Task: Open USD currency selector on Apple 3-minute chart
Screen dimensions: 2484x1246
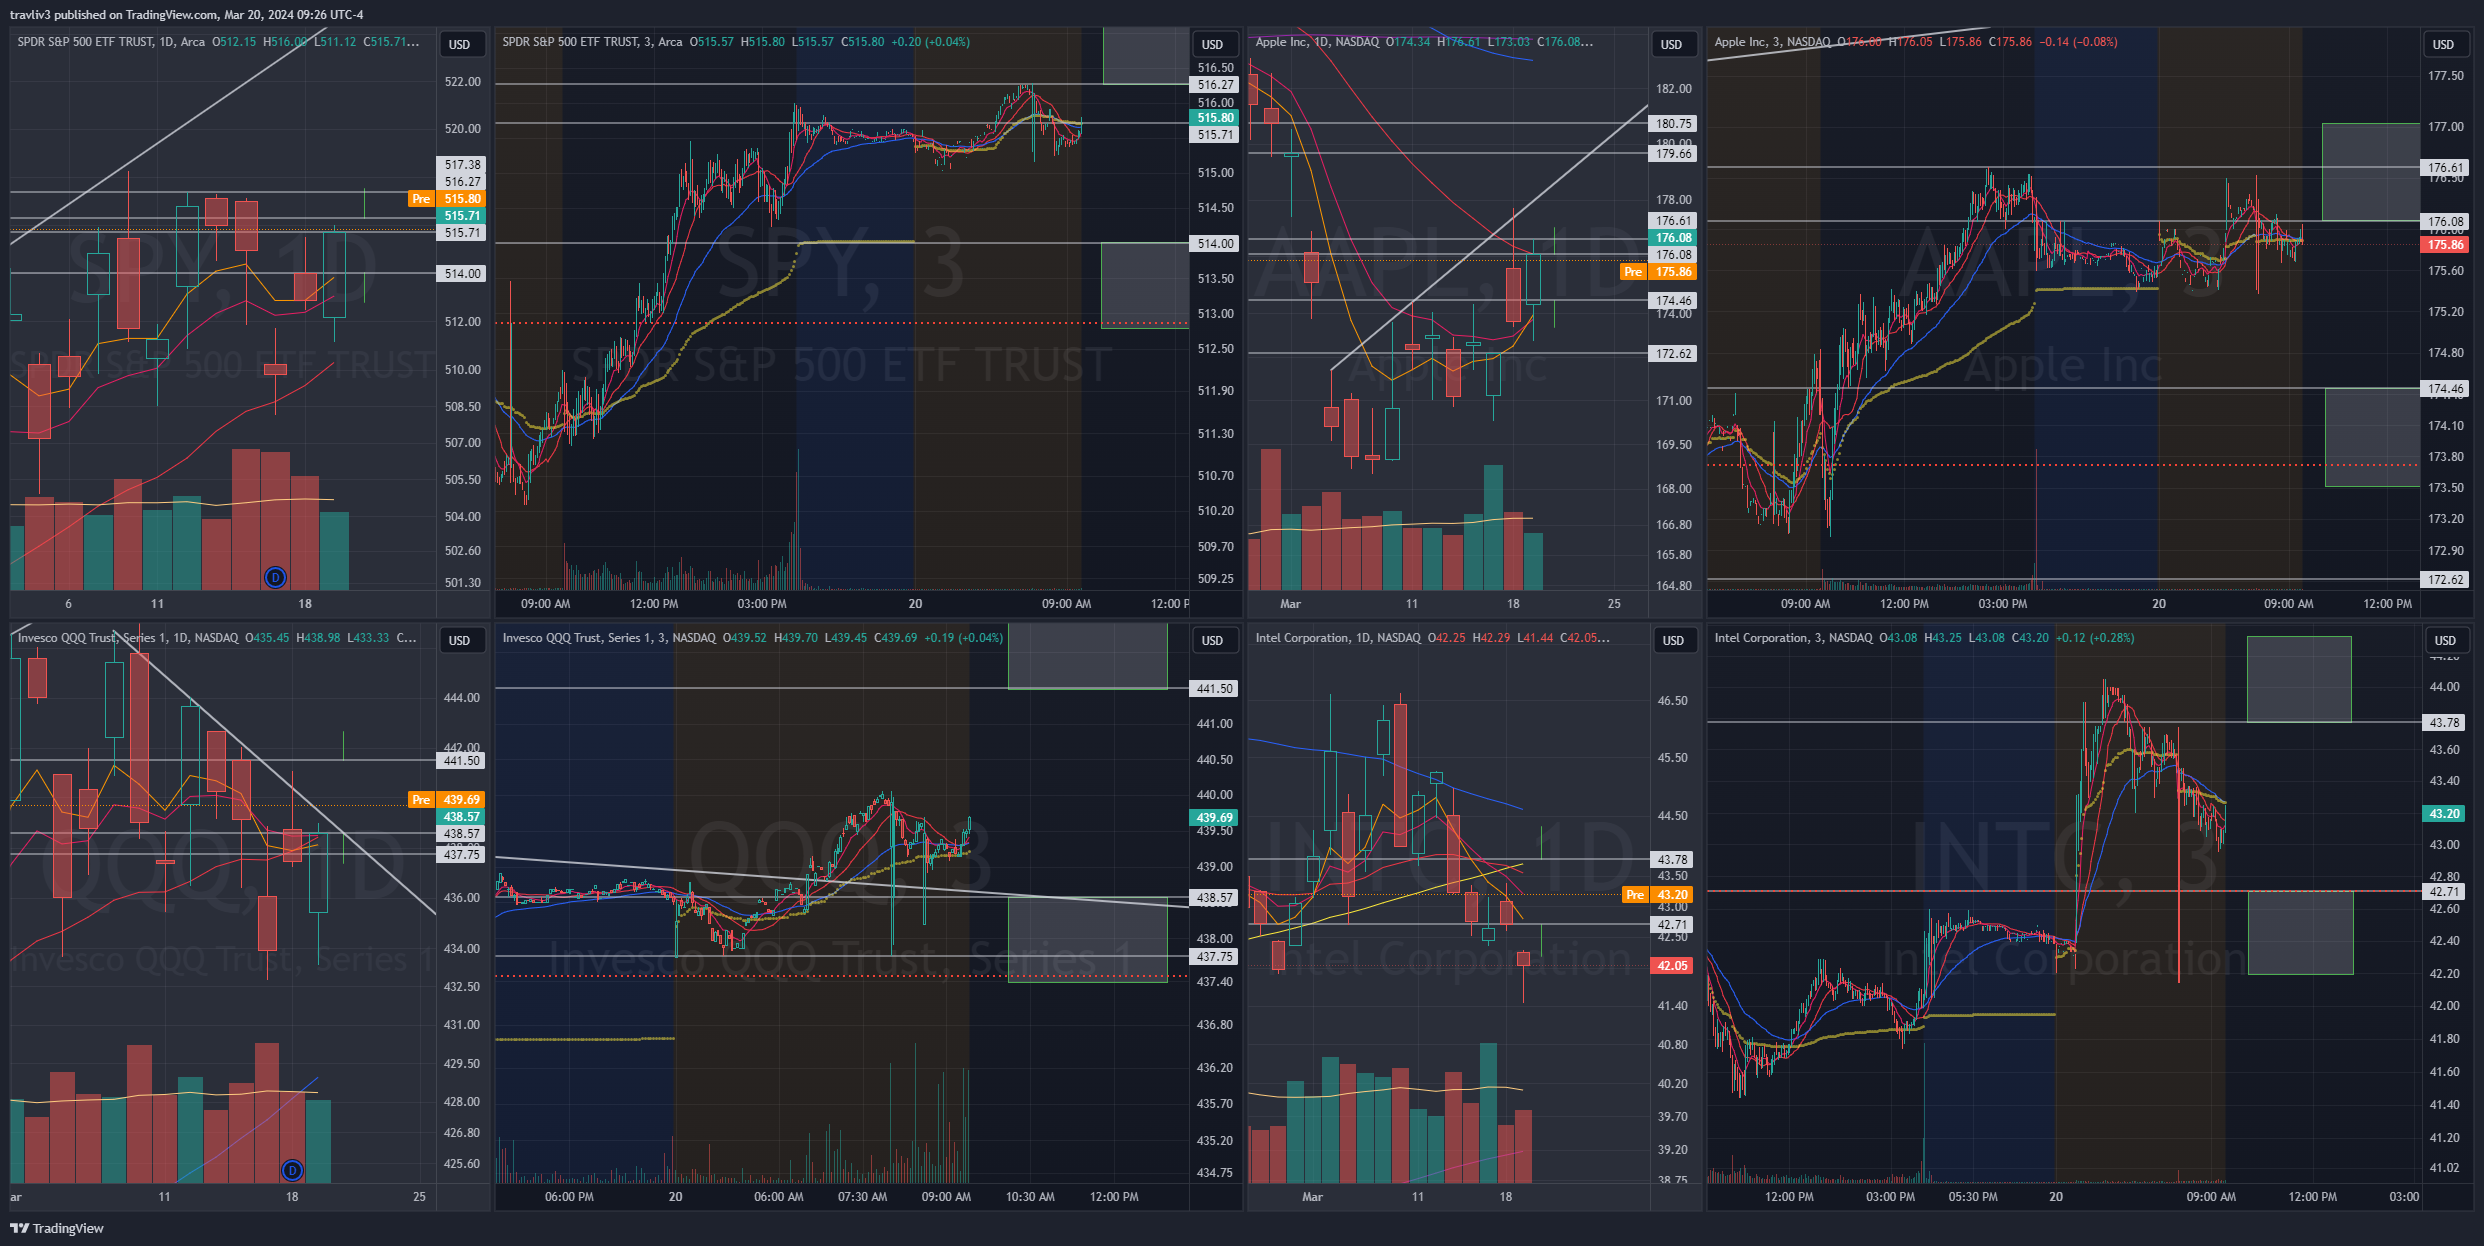Action: 2443,44
